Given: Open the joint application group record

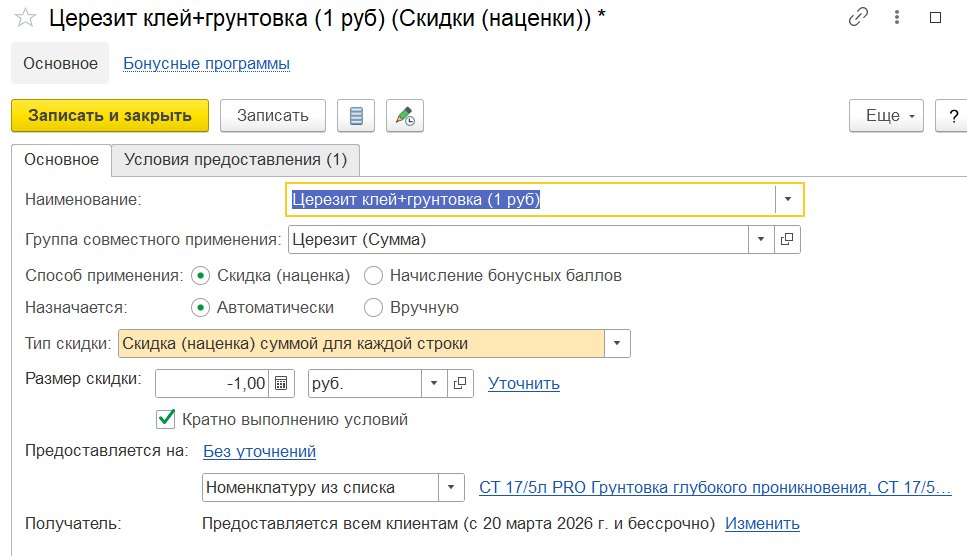Looking at the screenshot, I should [x=787, y=240].
